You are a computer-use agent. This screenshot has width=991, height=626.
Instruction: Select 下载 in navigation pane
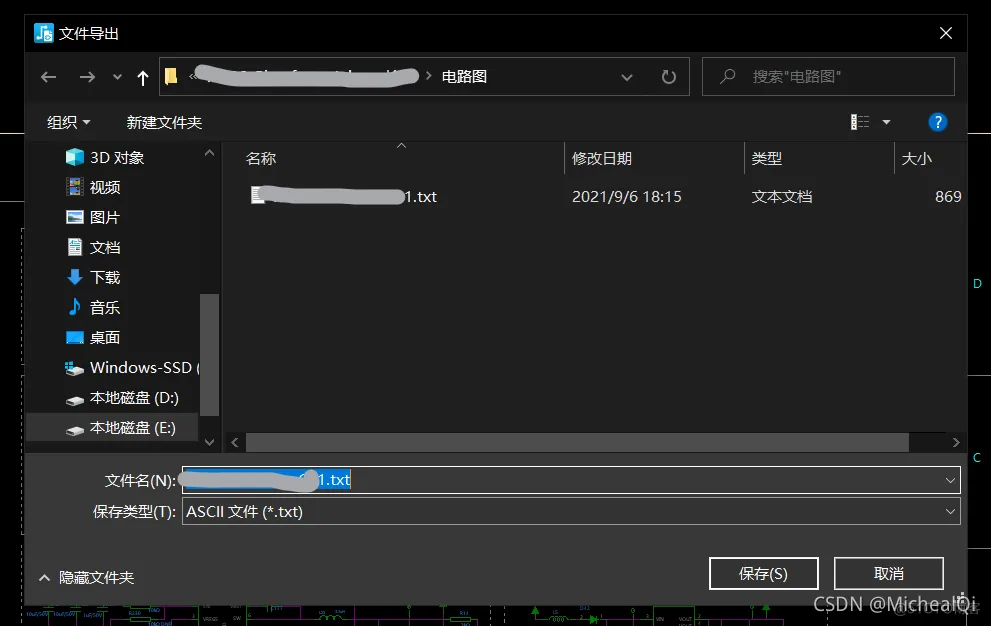tap(93, 277)
